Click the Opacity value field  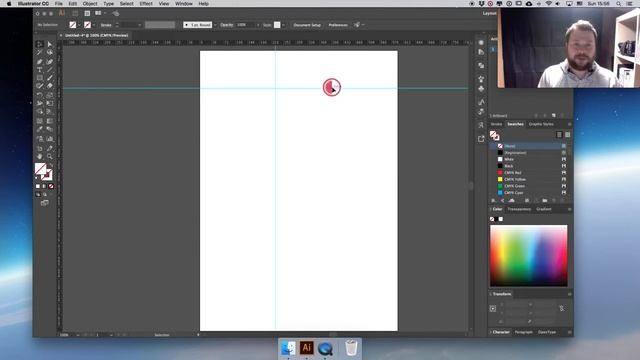(x=245, y=25)
